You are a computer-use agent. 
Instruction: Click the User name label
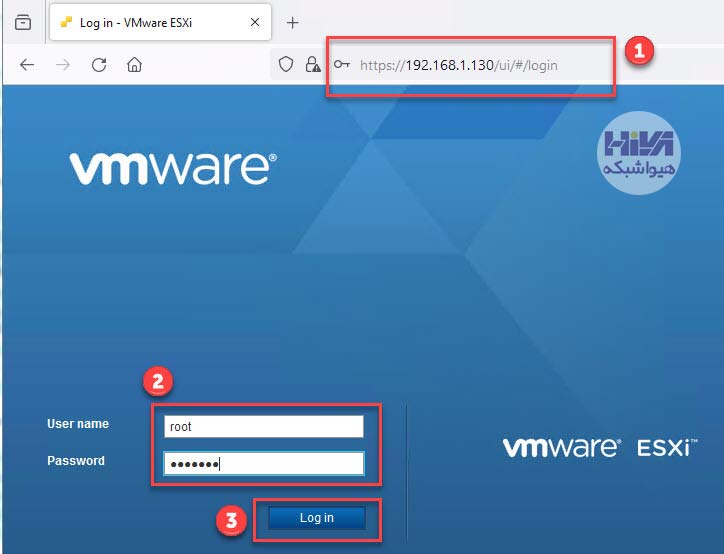tap(78, 424)
